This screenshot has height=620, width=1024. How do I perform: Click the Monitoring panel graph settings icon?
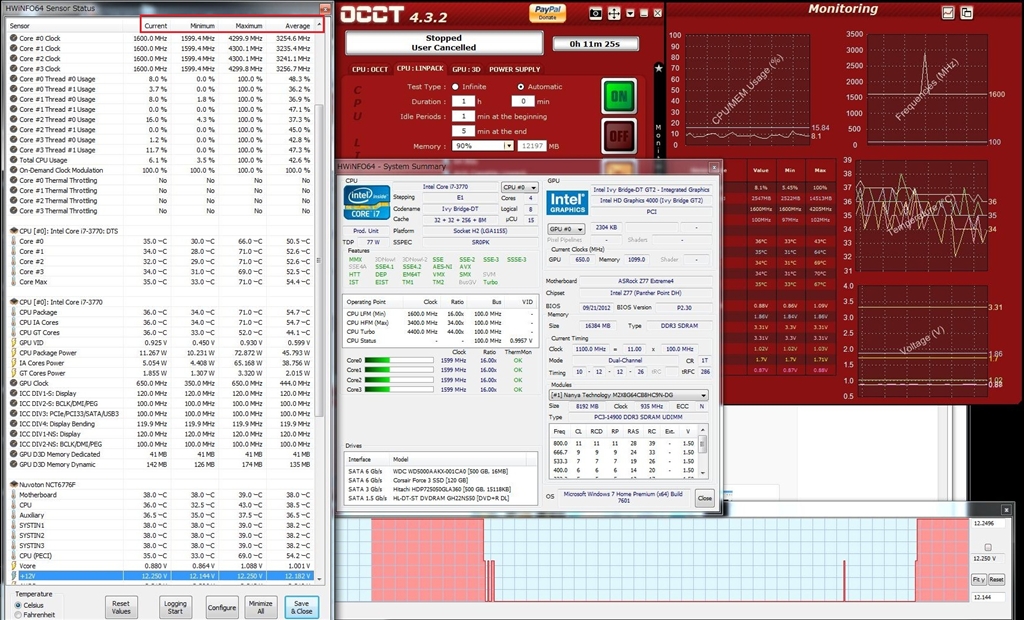pos(948,12)
